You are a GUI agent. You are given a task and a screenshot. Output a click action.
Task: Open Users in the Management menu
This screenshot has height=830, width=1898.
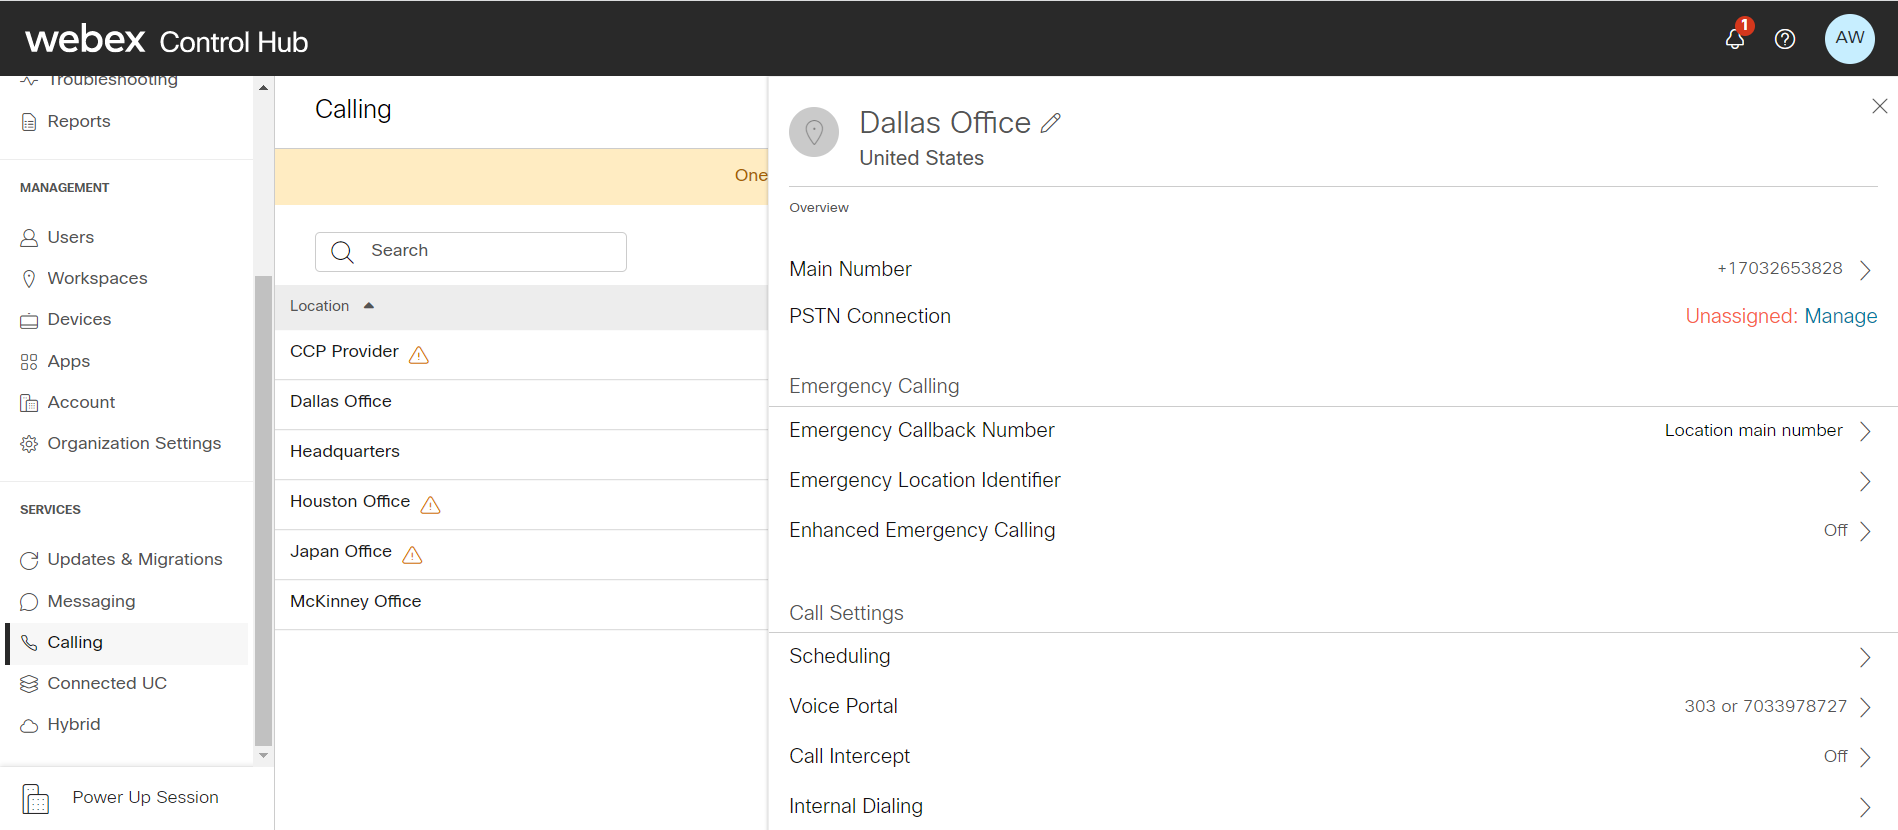tap(71, 237)
